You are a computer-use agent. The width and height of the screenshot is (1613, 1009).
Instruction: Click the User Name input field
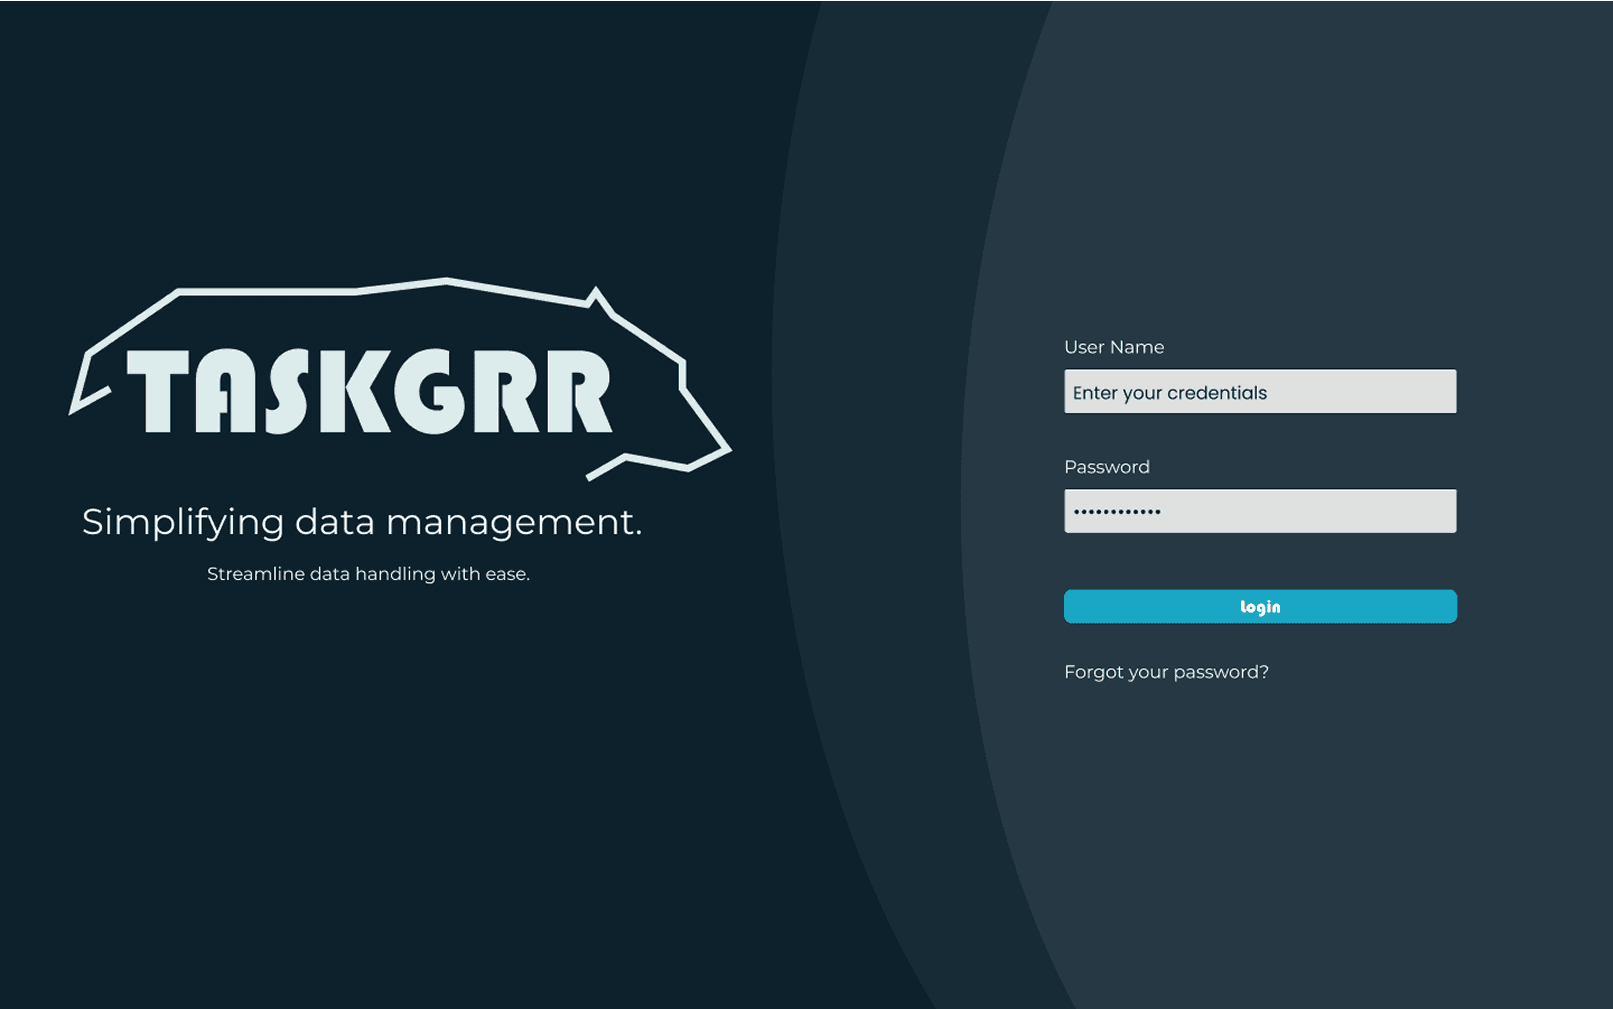pyautogui.click(x=1260, y=391)
